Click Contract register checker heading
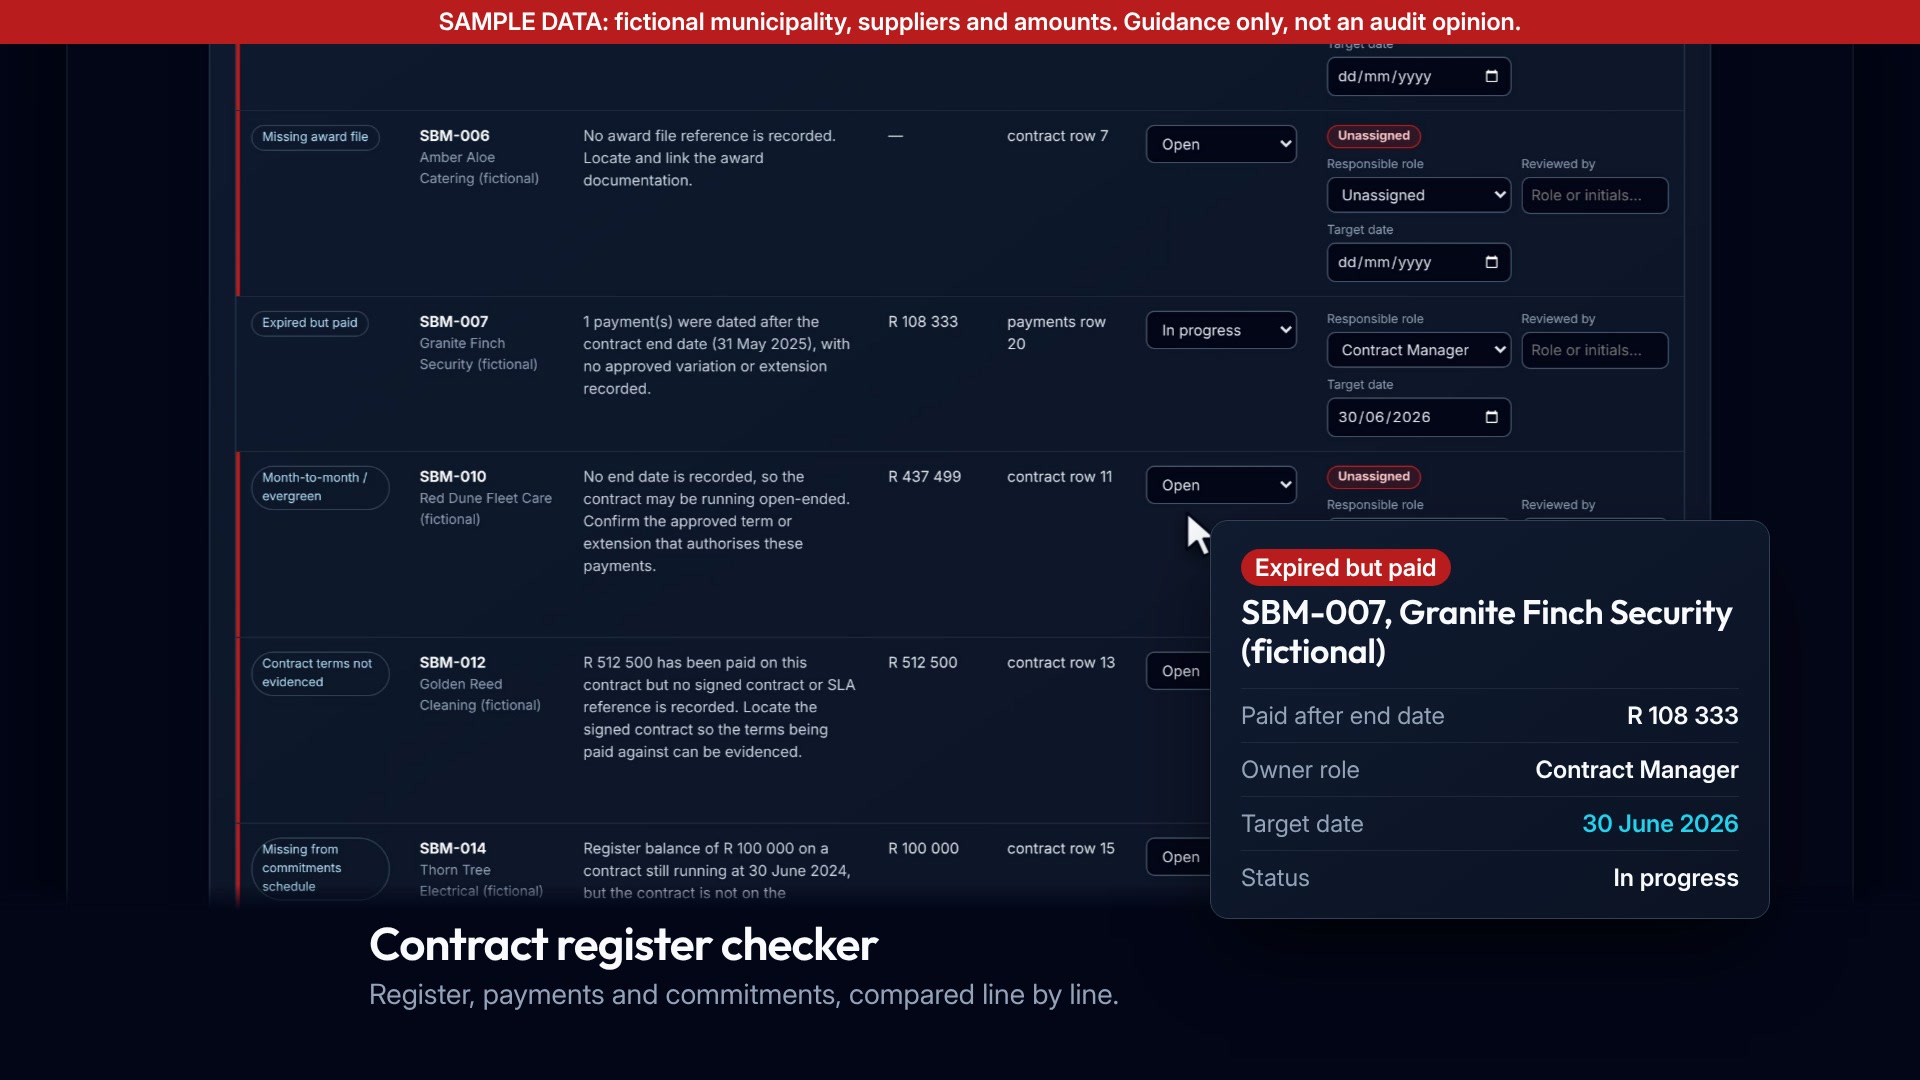This screenshot has height=1080, width=1920. tap(623, 945)
